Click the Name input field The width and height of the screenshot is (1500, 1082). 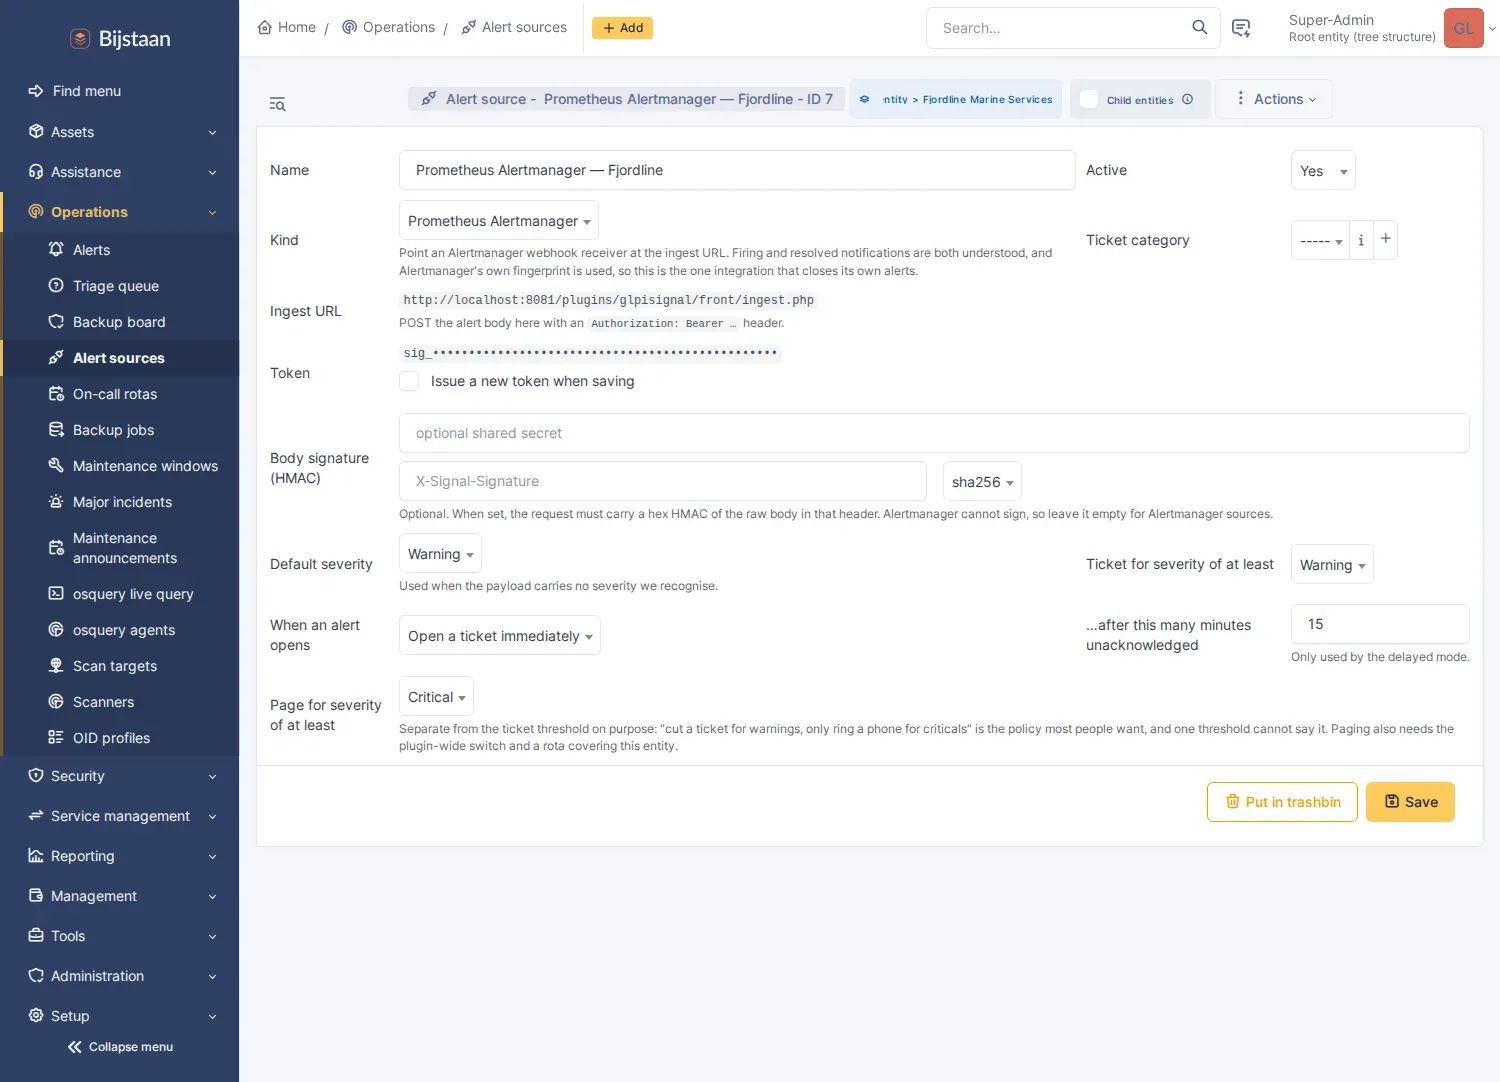(x=737, y=170)
